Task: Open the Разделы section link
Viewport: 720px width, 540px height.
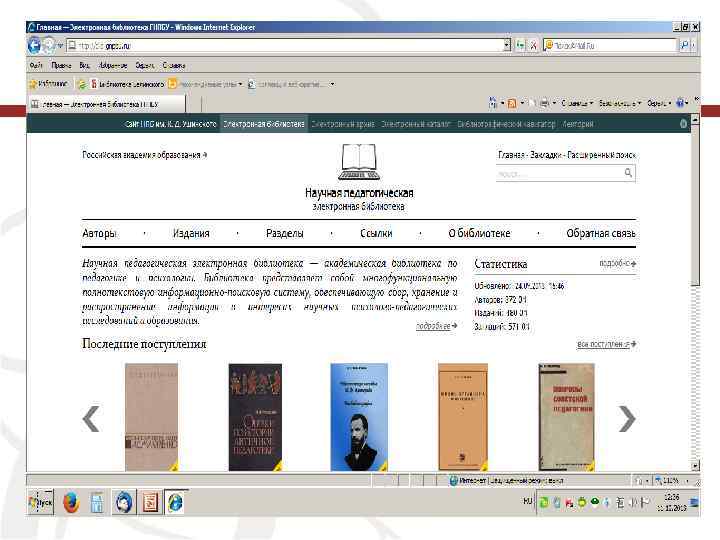Action: click(x=285, y=233)
